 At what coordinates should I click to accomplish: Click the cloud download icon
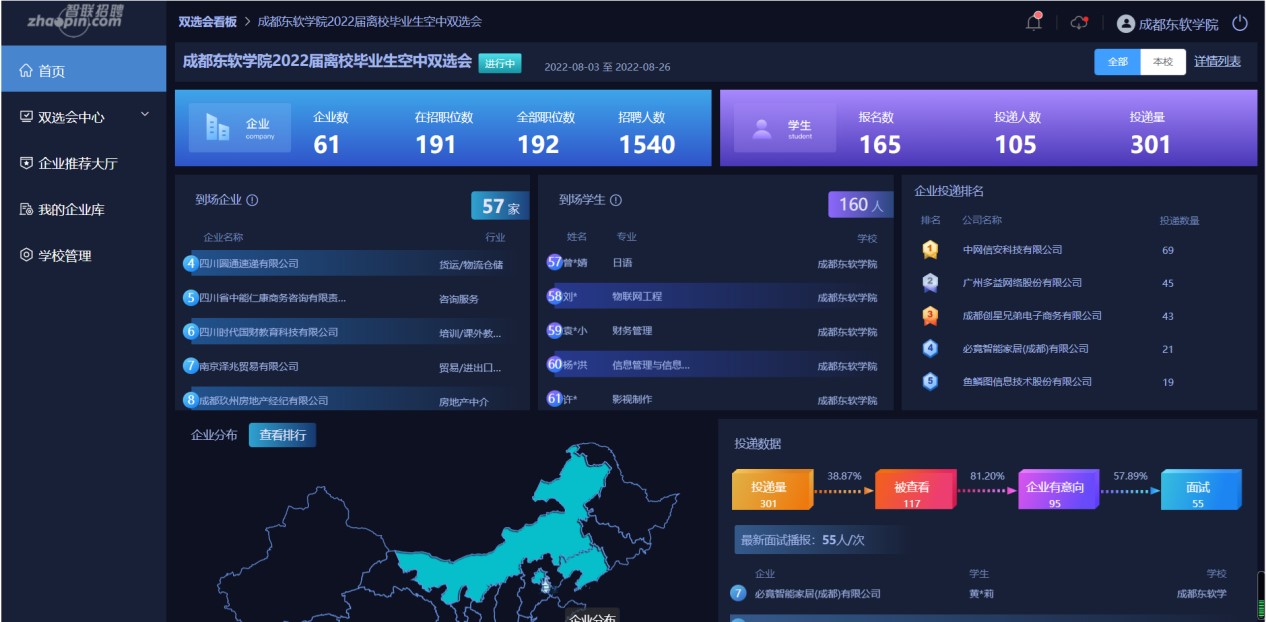(x=1078, y=23)
